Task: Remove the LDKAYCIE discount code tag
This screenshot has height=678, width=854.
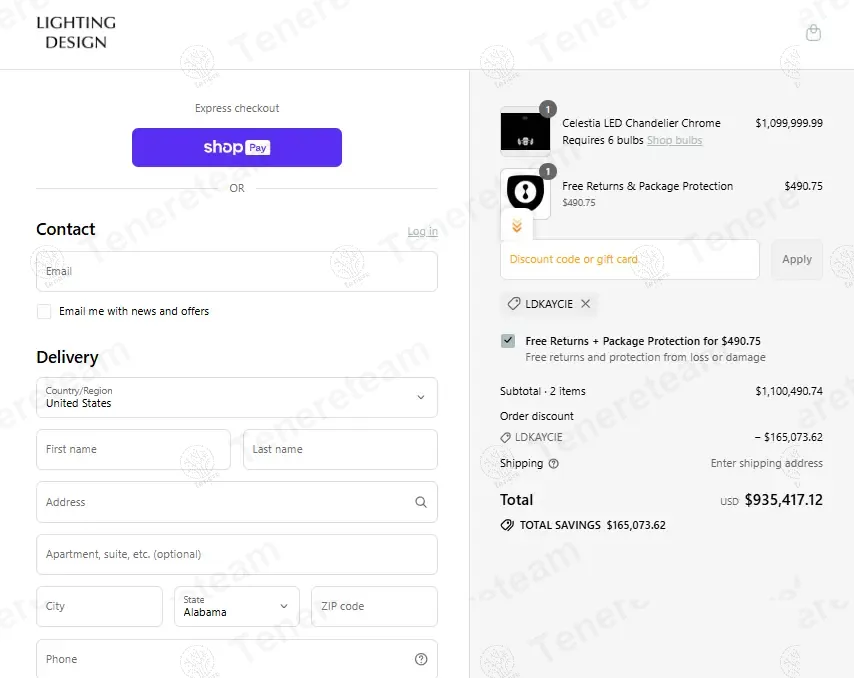Action: (x=586, y=304)
